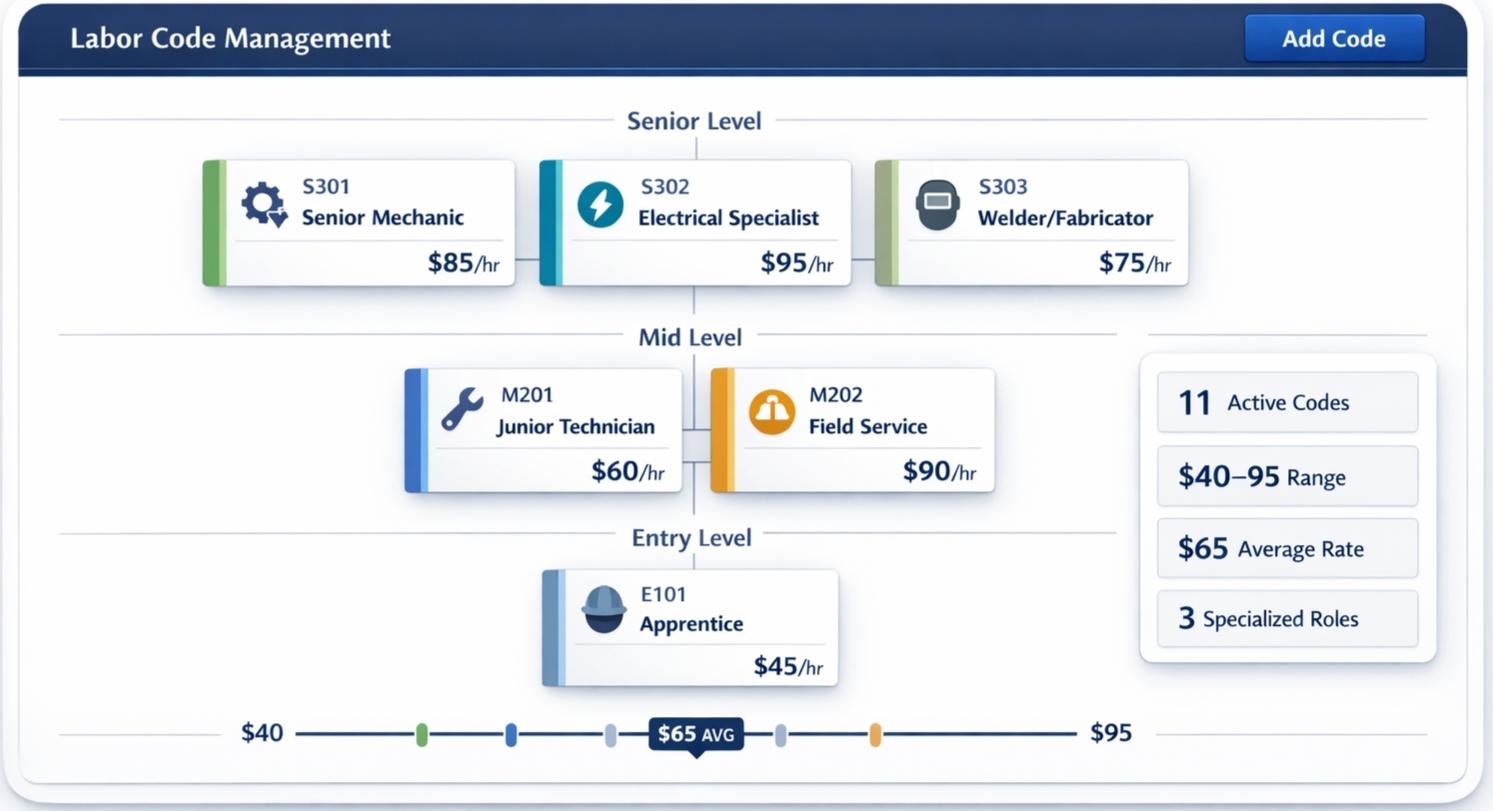Viewport: 1493px width, 811px height.
Task: Click the Senior Mechanic gear icon
Action: tap(264, 204)
